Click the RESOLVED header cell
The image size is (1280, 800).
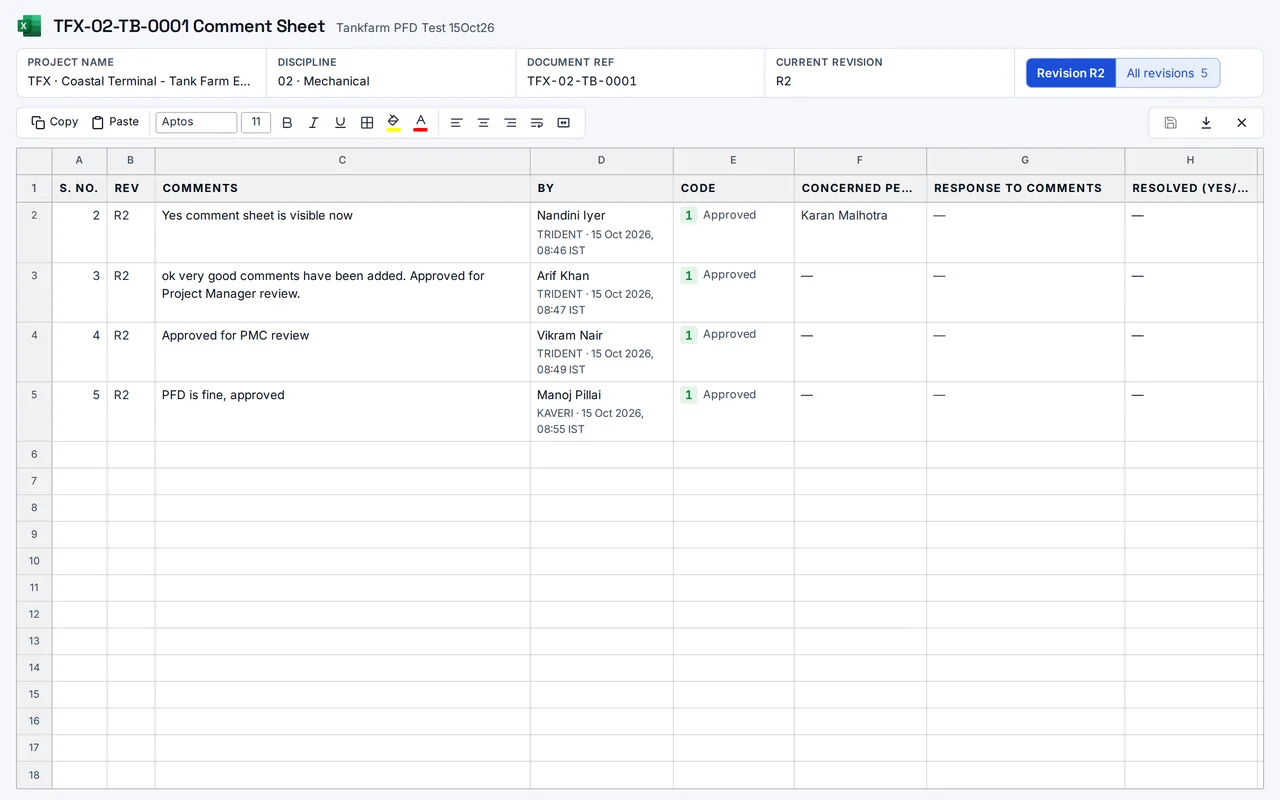(x=1190, y=188)
